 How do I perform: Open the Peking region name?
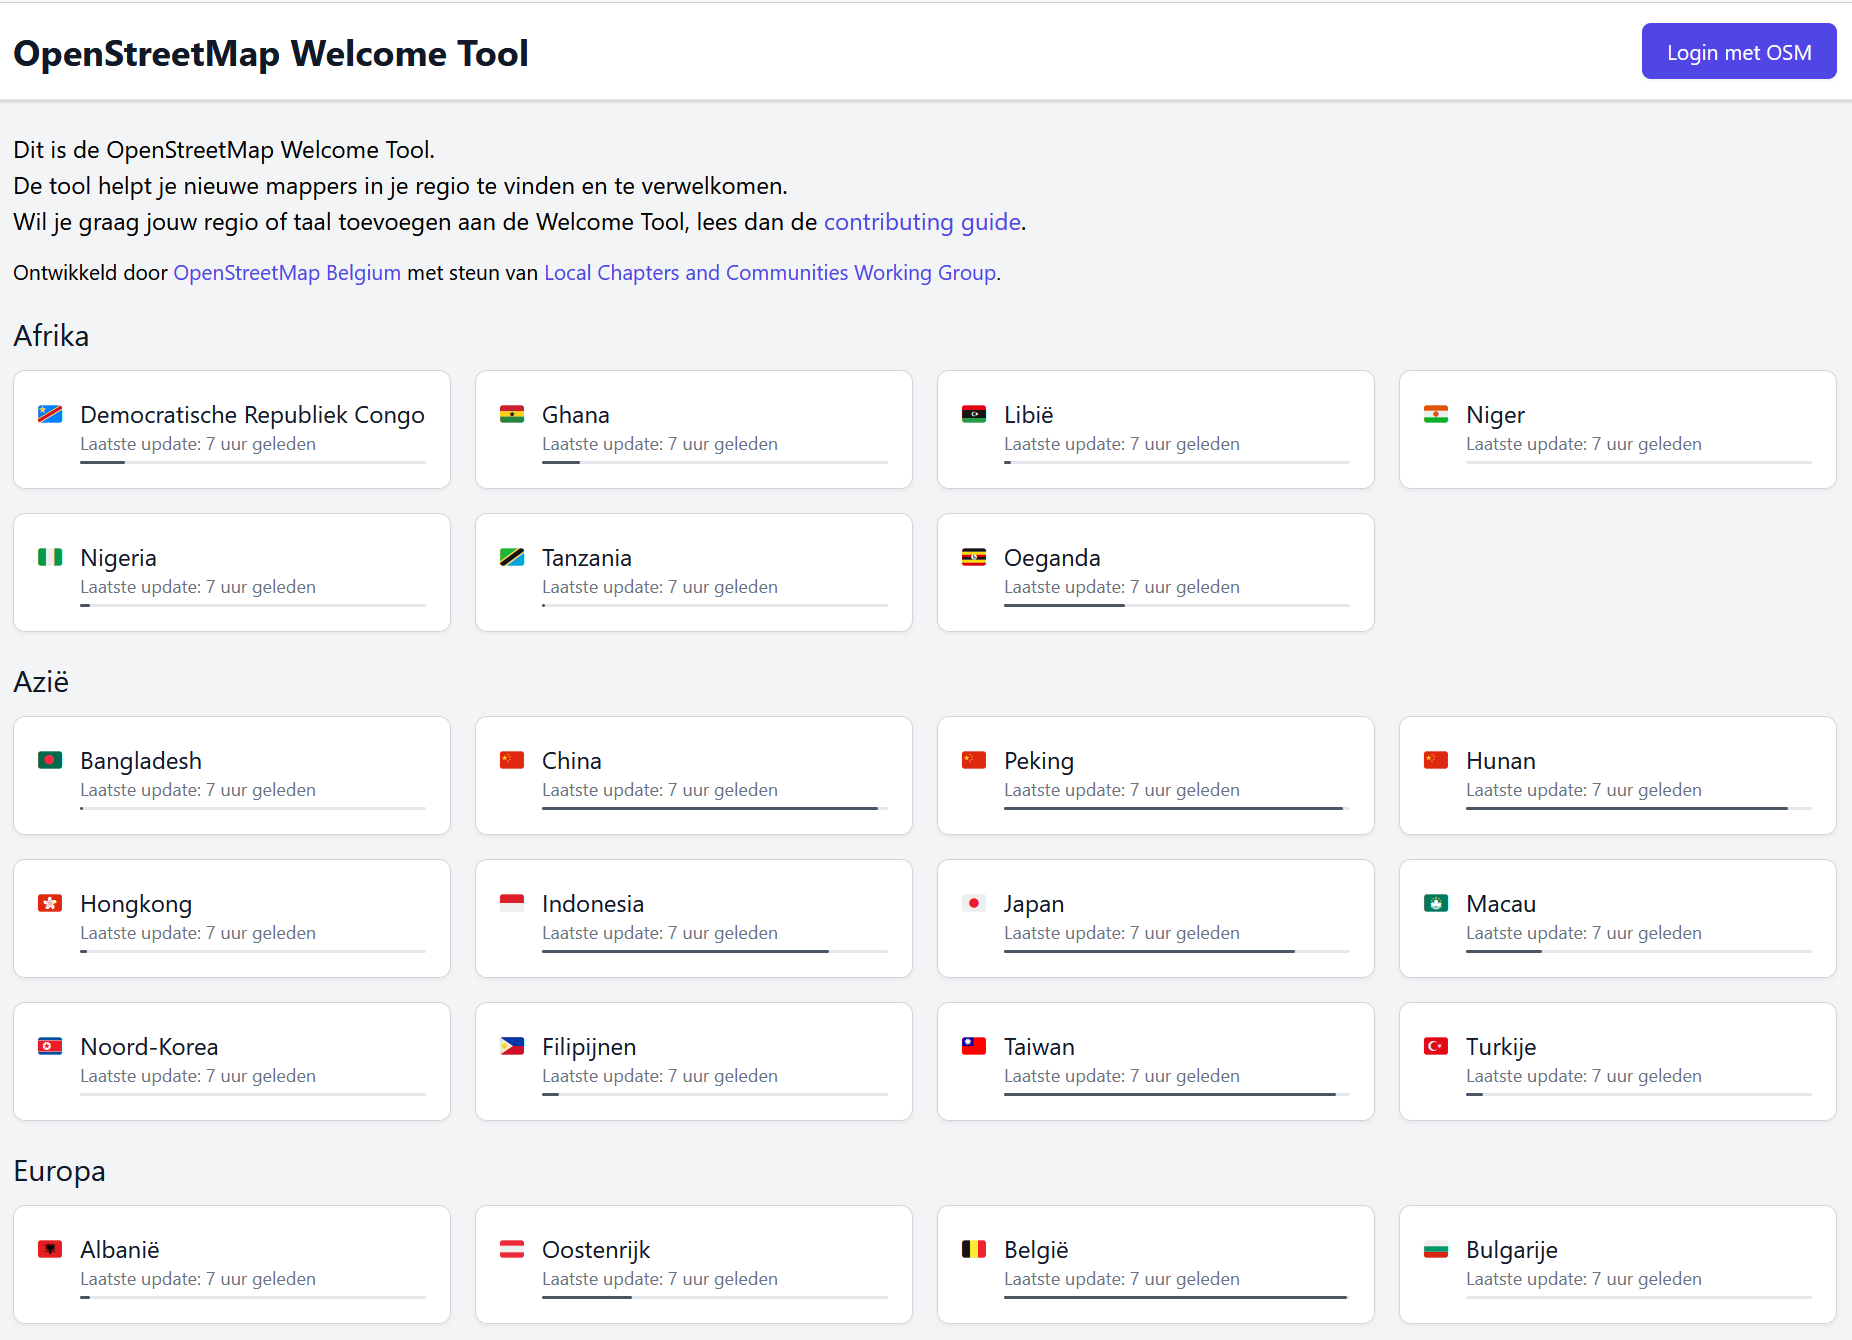1039,760
